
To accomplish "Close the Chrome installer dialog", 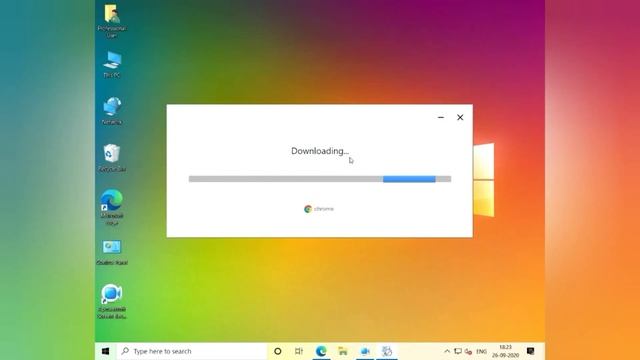I will [460, 118].
